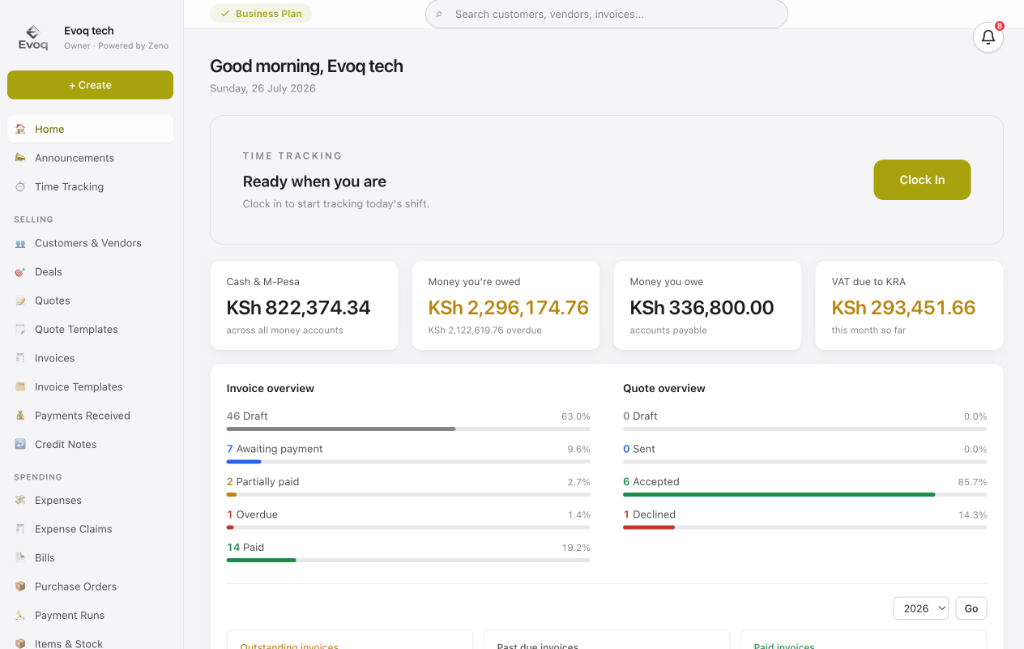This screenshot has height=649, width=1024.
Task: Click the Bills icon in the sidebar
Action: pos(20,558)
